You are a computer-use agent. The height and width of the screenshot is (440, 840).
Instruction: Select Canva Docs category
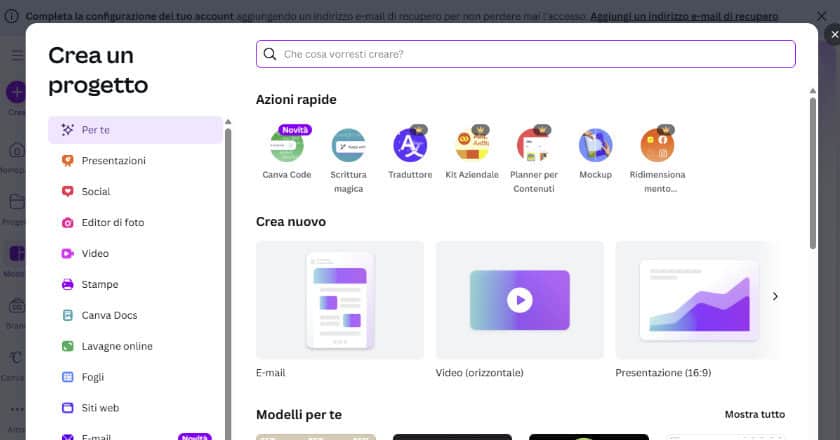pos(135,315)
